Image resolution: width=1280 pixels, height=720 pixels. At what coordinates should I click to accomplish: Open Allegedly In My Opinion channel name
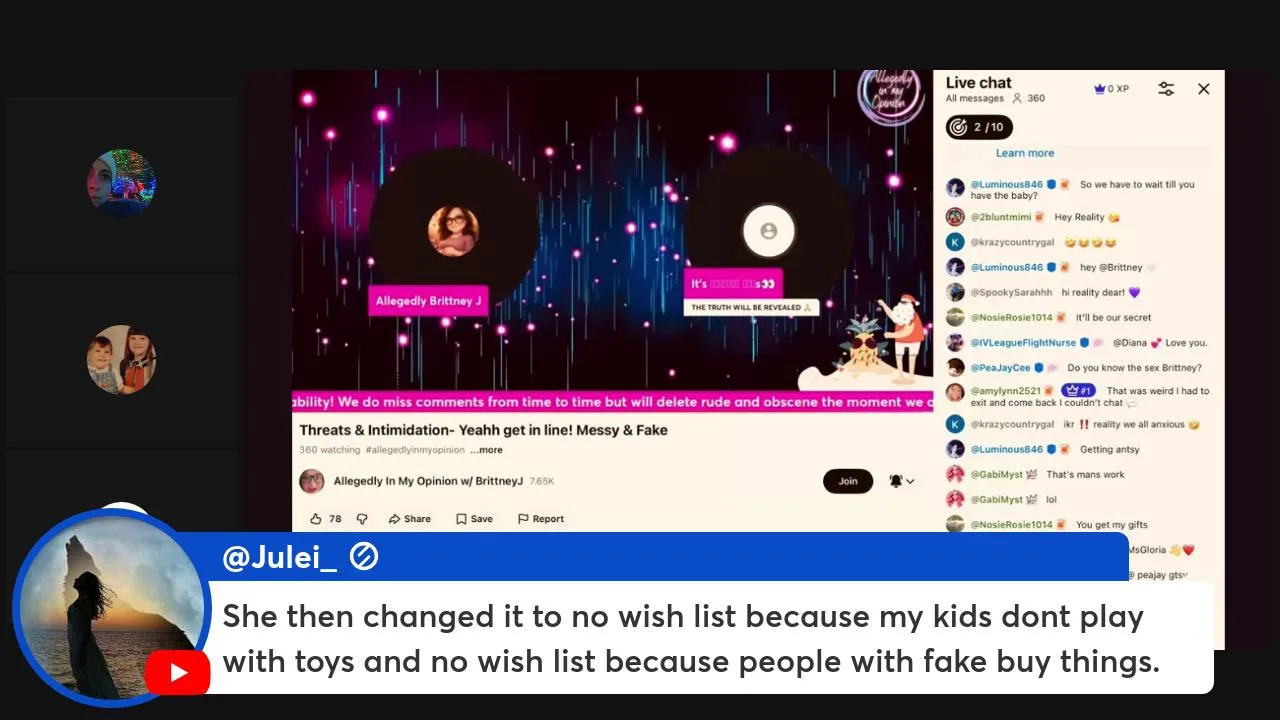tap(428, 481)
